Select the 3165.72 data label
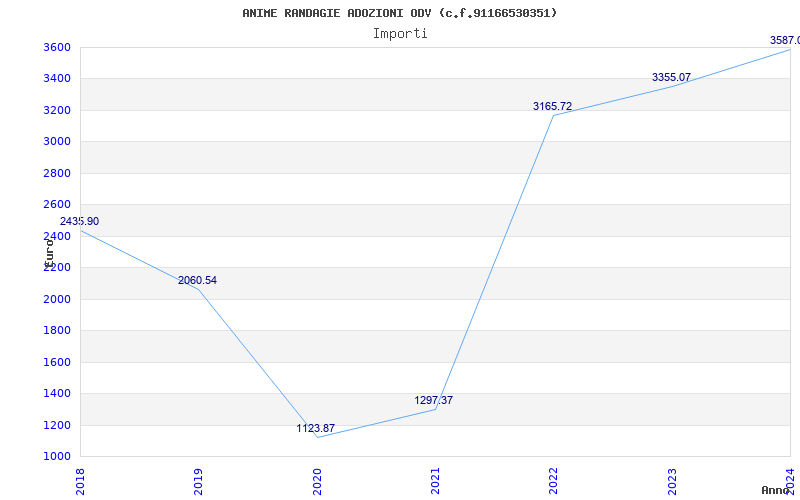 click(553, 106)
